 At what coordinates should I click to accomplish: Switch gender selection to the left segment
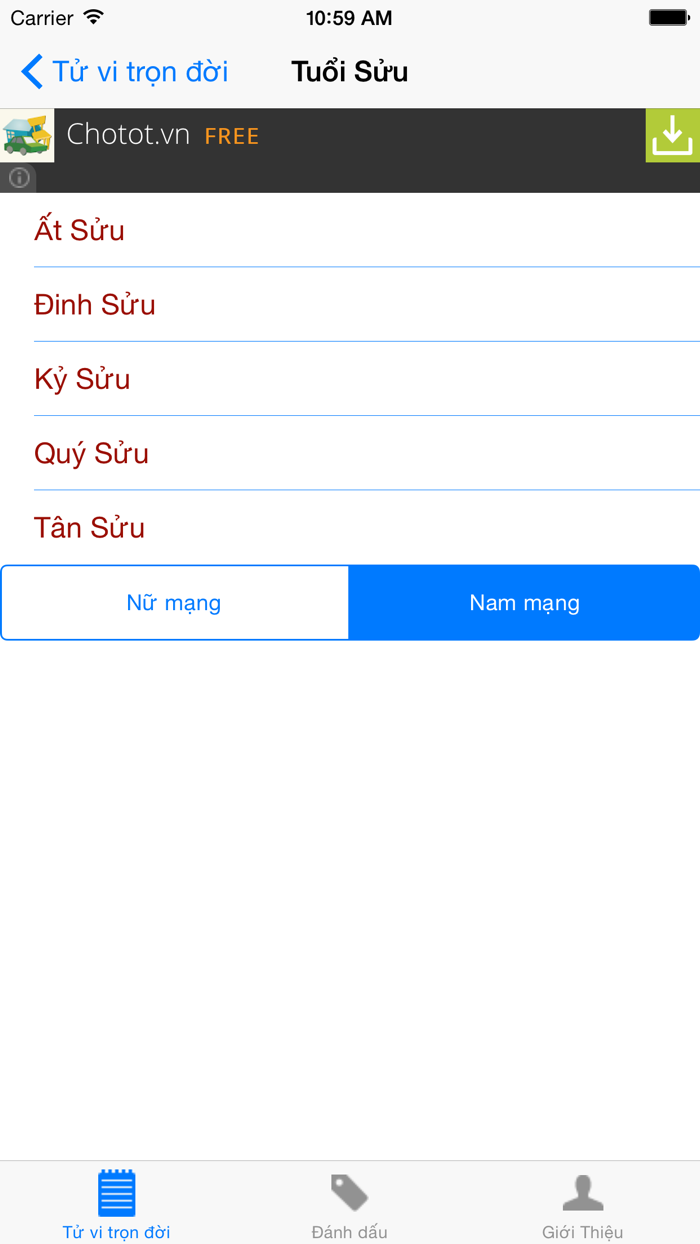click(174, 602)
